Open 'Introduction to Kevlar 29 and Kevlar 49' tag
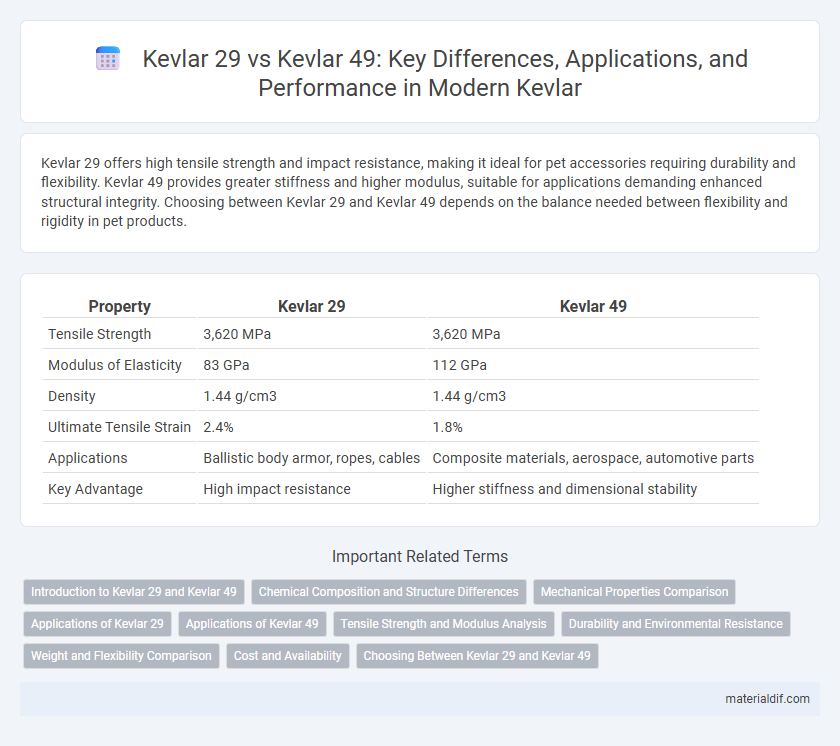Viewport: 840px width, 746px height. 134,592
